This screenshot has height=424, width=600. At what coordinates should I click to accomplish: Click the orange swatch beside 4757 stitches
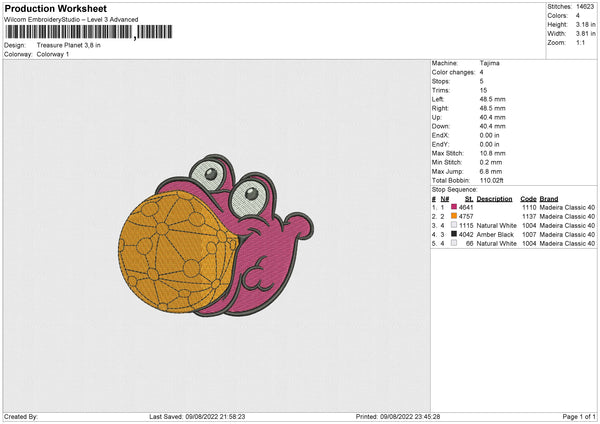point(454,216)
